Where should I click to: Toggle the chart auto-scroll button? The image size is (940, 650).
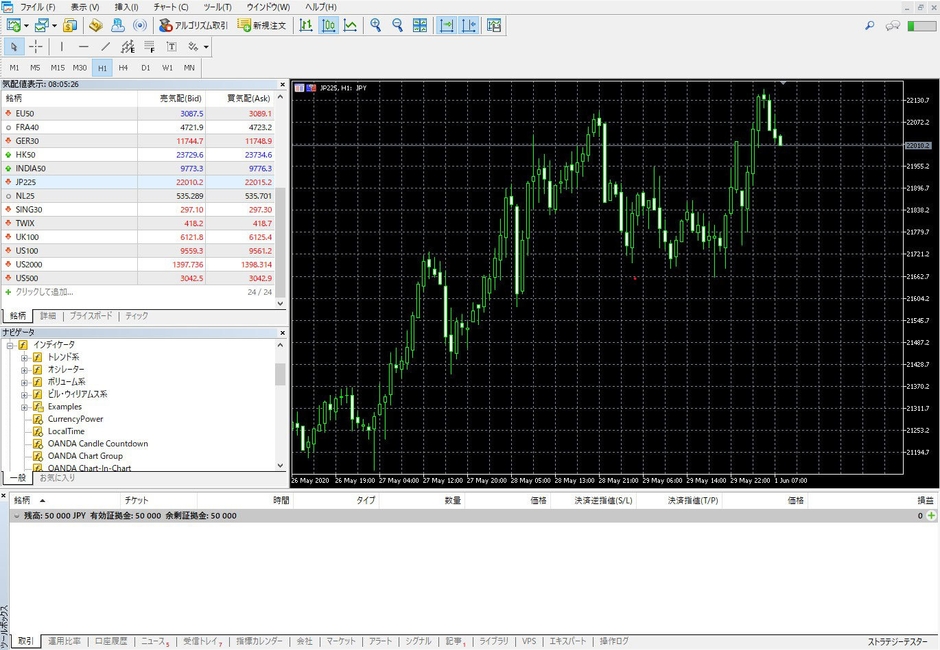click(446, 25)
